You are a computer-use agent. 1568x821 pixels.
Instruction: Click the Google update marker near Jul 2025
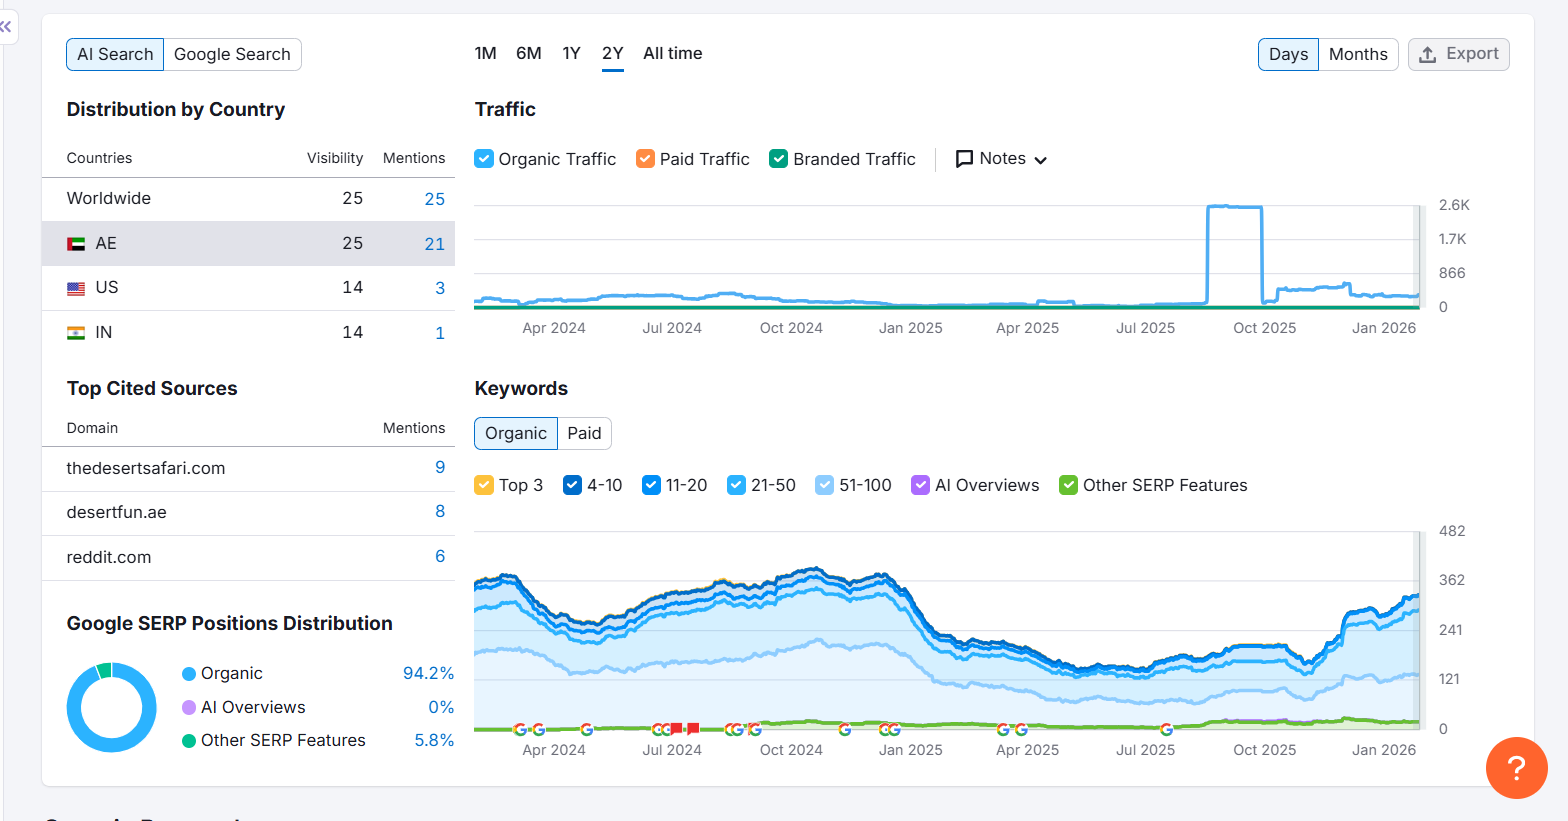[x=1166, y=729]
